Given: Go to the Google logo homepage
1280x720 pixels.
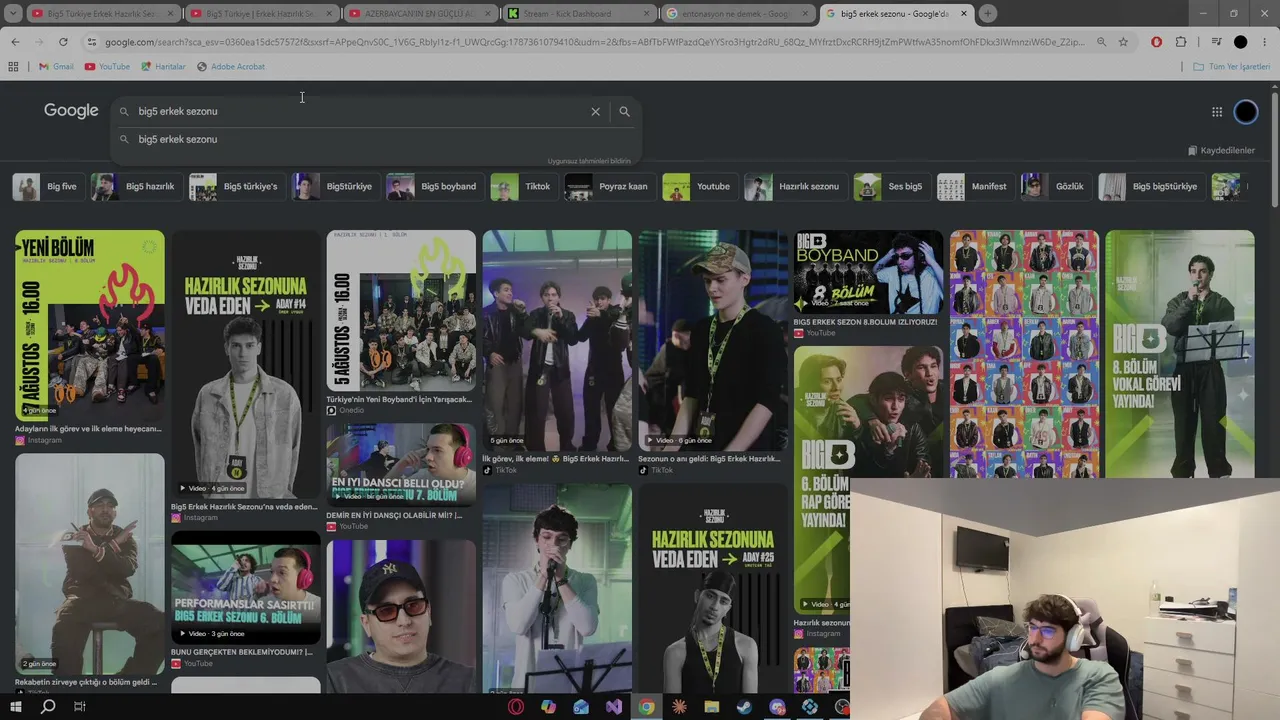Looking at the screenshot, I should 71,111.
